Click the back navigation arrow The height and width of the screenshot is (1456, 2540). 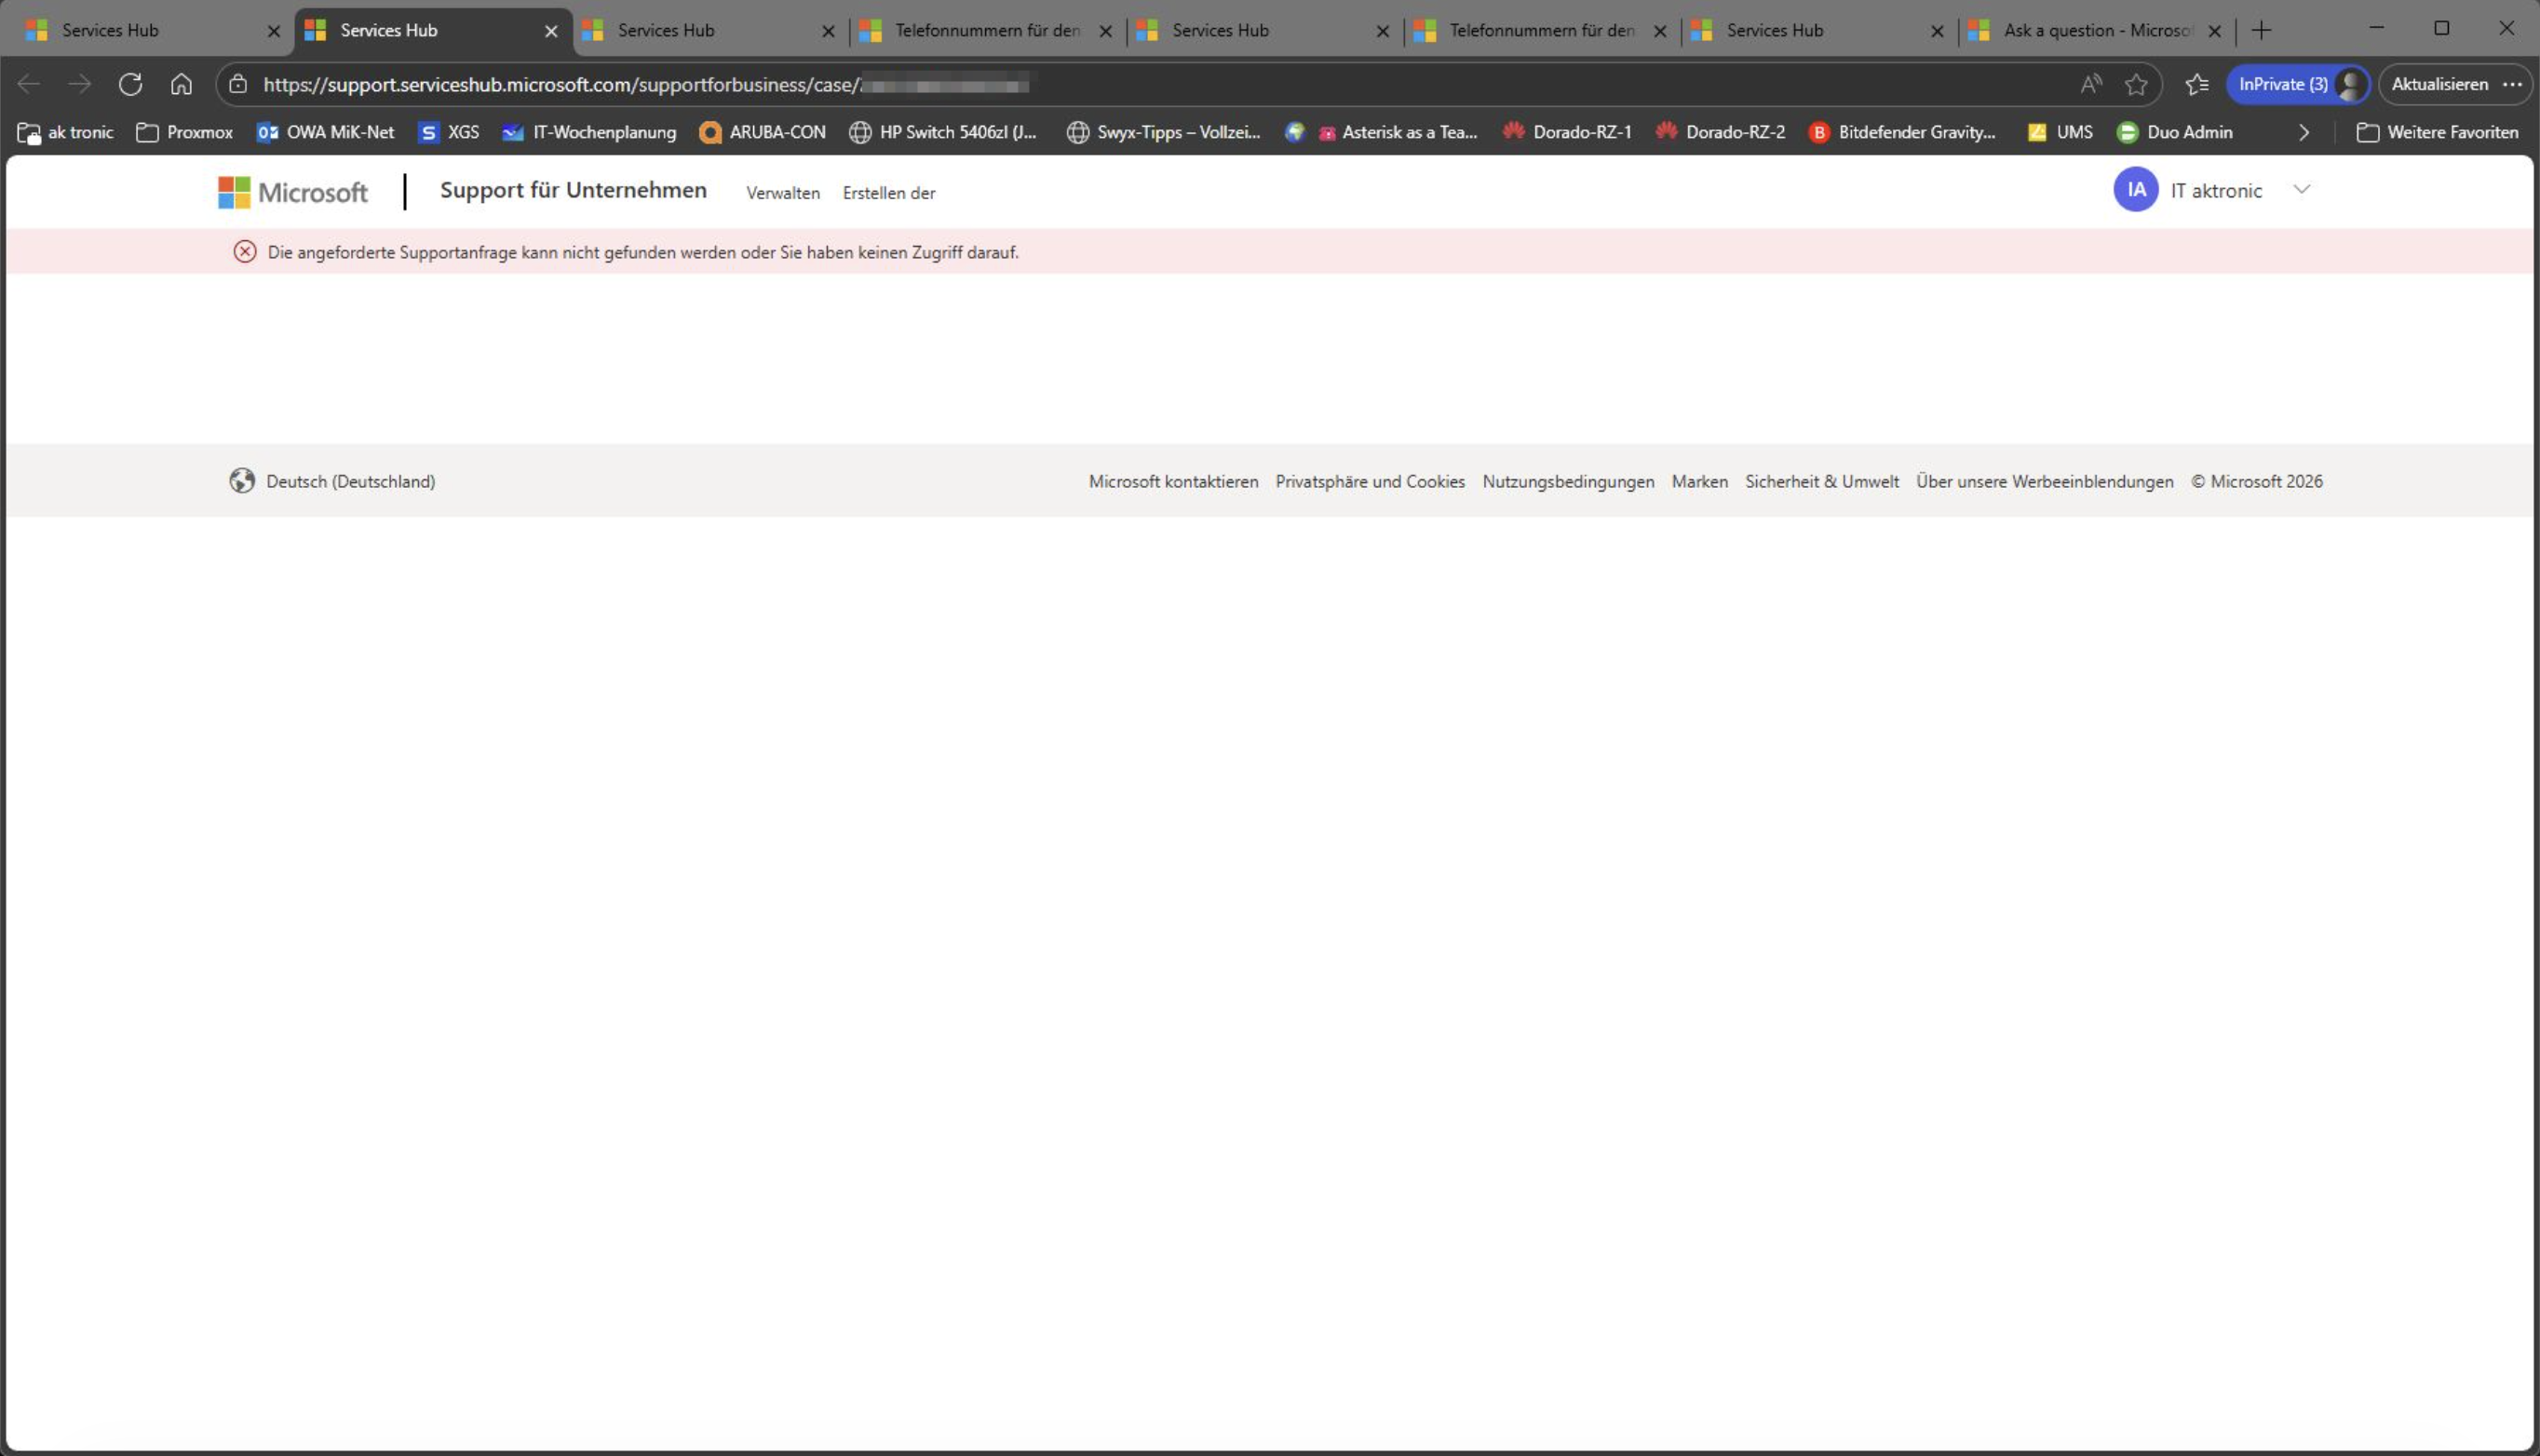coord(29,84)
